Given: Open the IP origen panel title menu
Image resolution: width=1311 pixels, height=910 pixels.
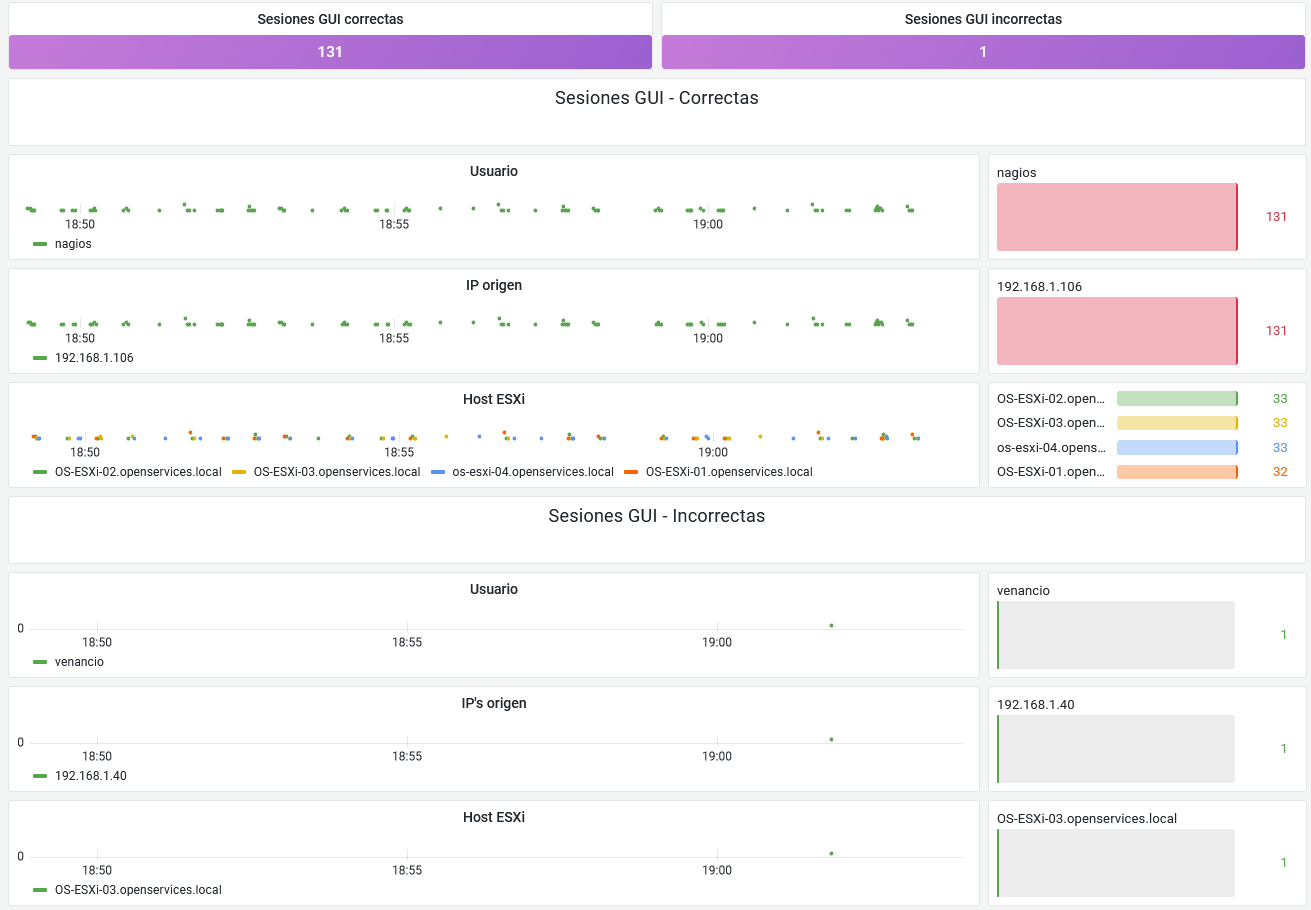Looking at the screenshot, I should [x=494, y=285].
